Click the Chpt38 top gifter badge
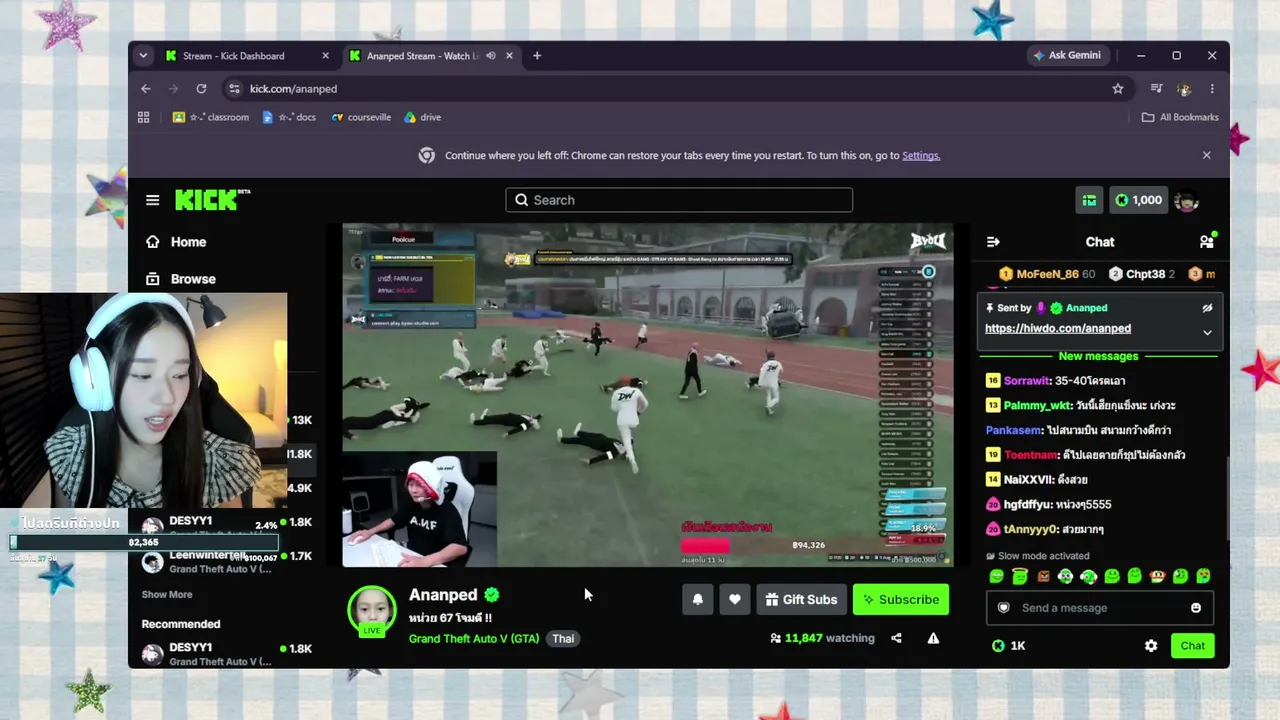This screenshot has width=1280, height=720. coord(1141,274)
